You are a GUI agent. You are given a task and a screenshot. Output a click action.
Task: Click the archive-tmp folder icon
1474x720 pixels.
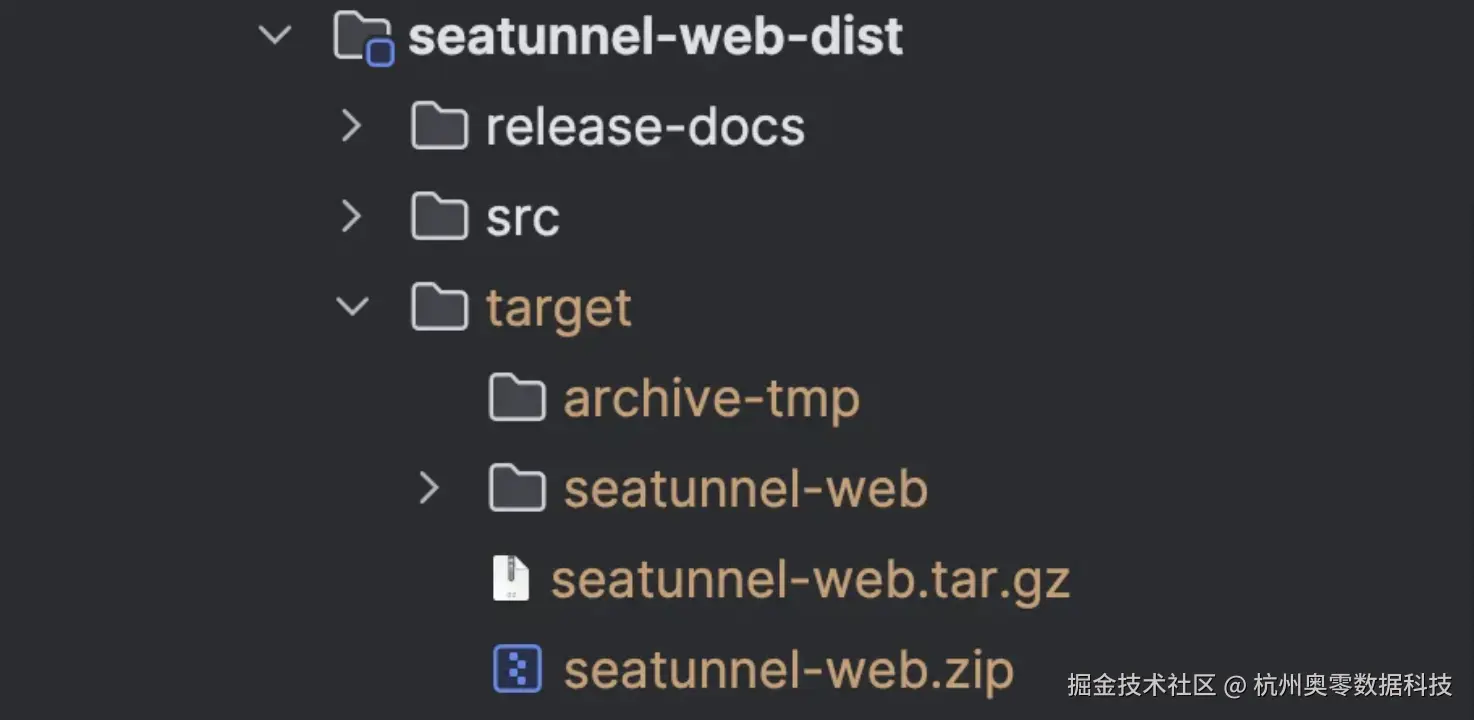tap(517, 398)
